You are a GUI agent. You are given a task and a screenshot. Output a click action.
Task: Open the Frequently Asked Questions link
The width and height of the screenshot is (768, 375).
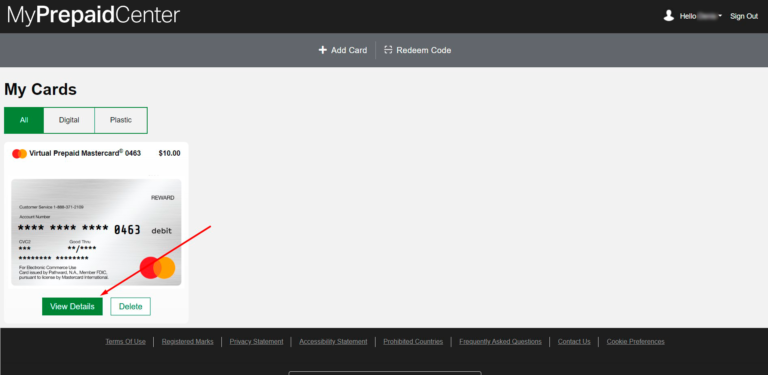point(500,342)
